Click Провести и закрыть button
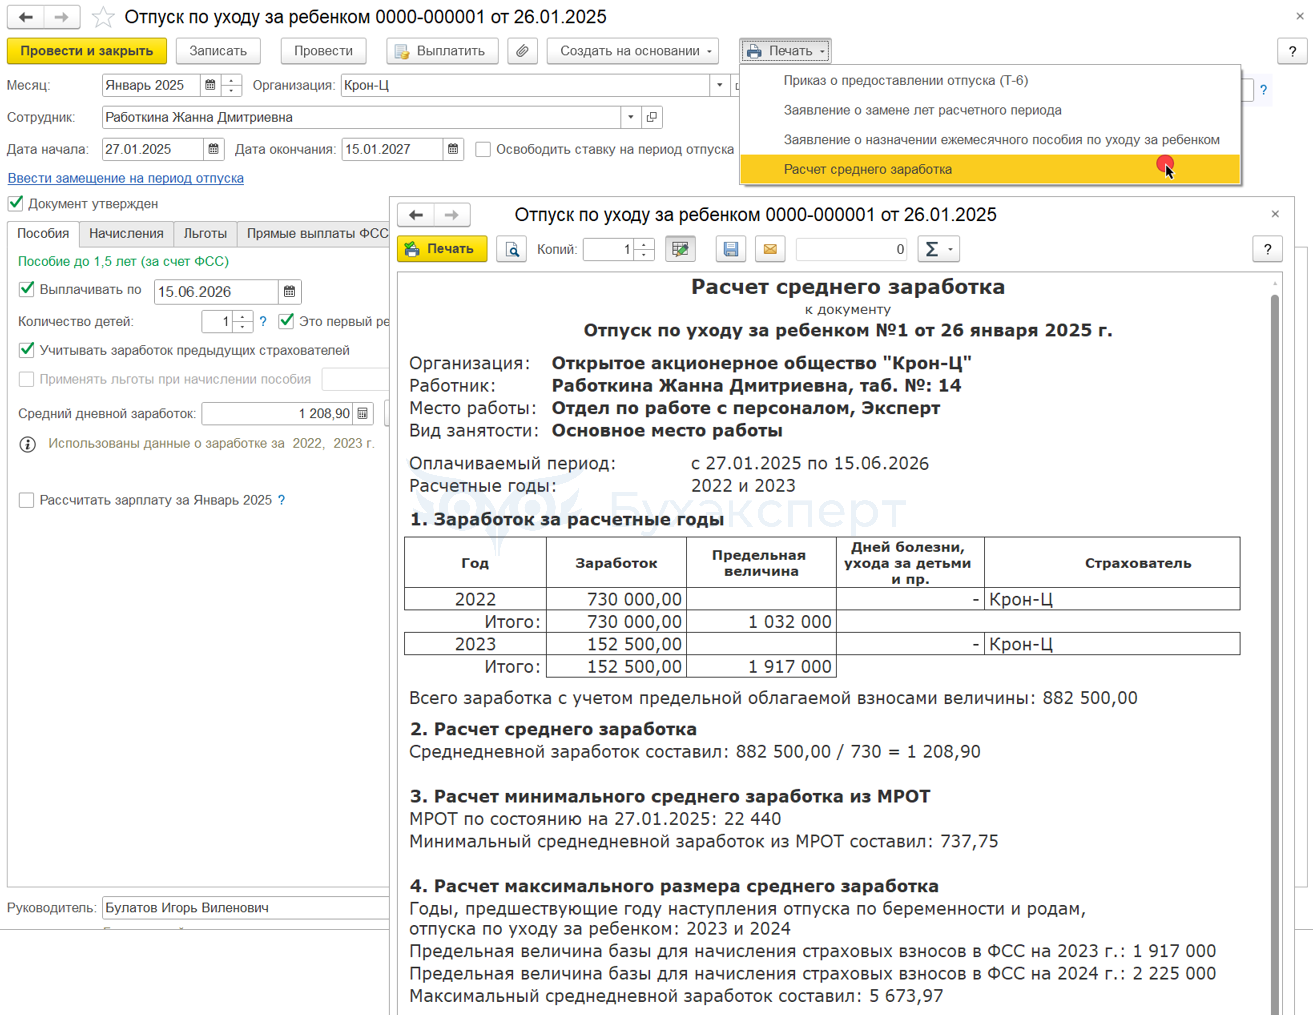1313x1015 pixels. tap(87, 51)
